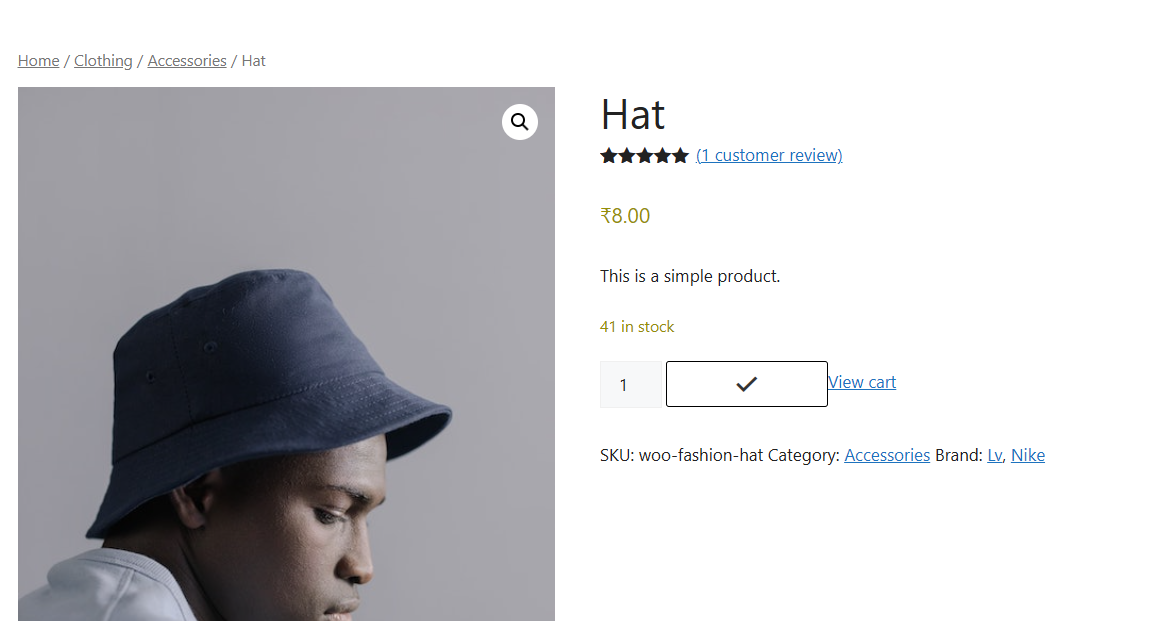This screenshot has width=1155, height=621.
Task: Click the five-star rating icons
Action: click(644, 155)
